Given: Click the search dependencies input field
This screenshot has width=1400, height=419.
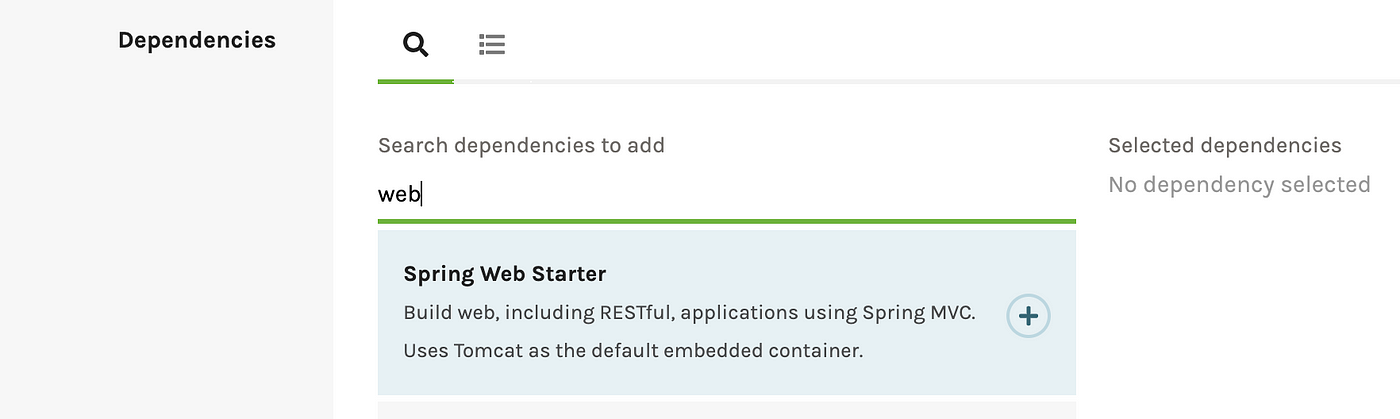Looking at the screenshot, I should point(727,195).
